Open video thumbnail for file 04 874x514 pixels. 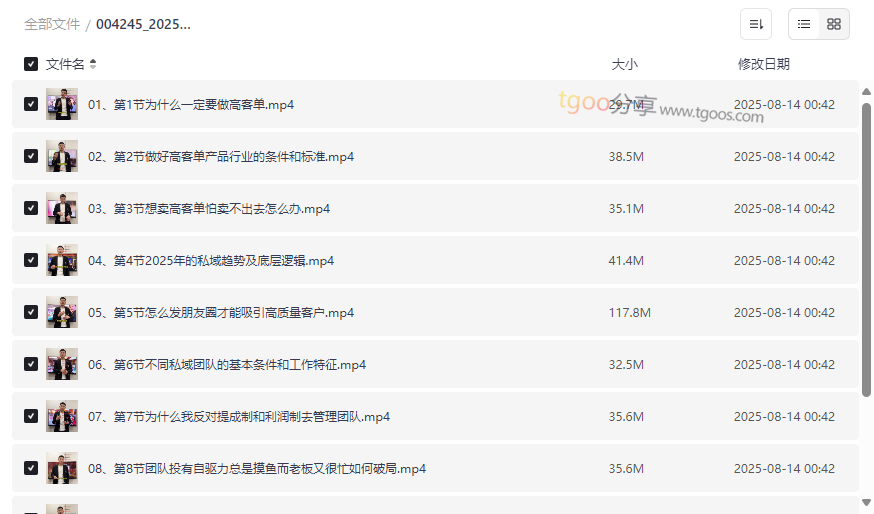(x=62, y=260)
